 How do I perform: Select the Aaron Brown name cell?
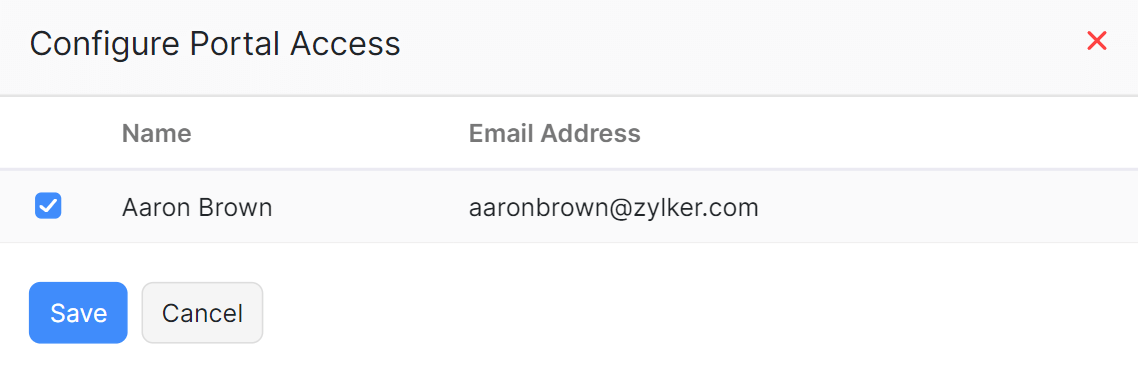point(197,208)
